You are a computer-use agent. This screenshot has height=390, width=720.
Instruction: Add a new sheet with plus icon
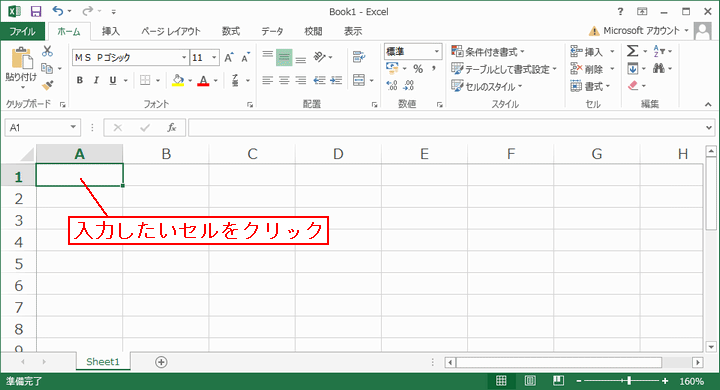(x=161, y=362)
